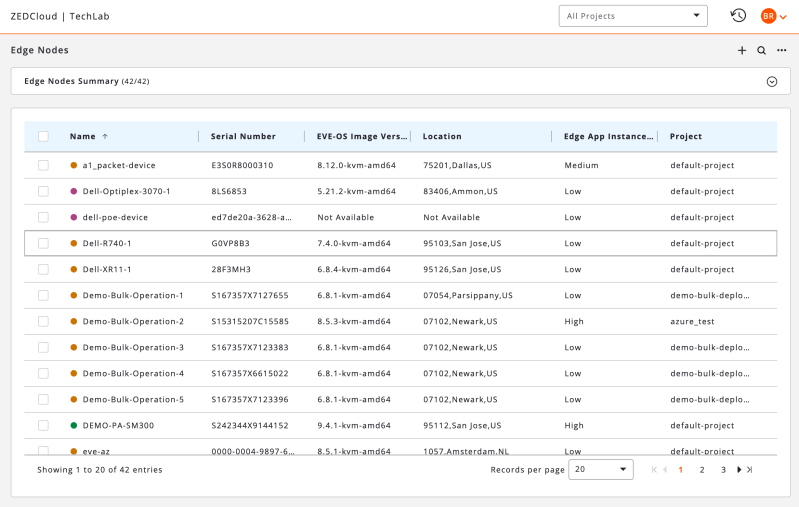Select page 3 in pagination
The image size is (799, 507).
pyautogui.click(x=724, y=470)
